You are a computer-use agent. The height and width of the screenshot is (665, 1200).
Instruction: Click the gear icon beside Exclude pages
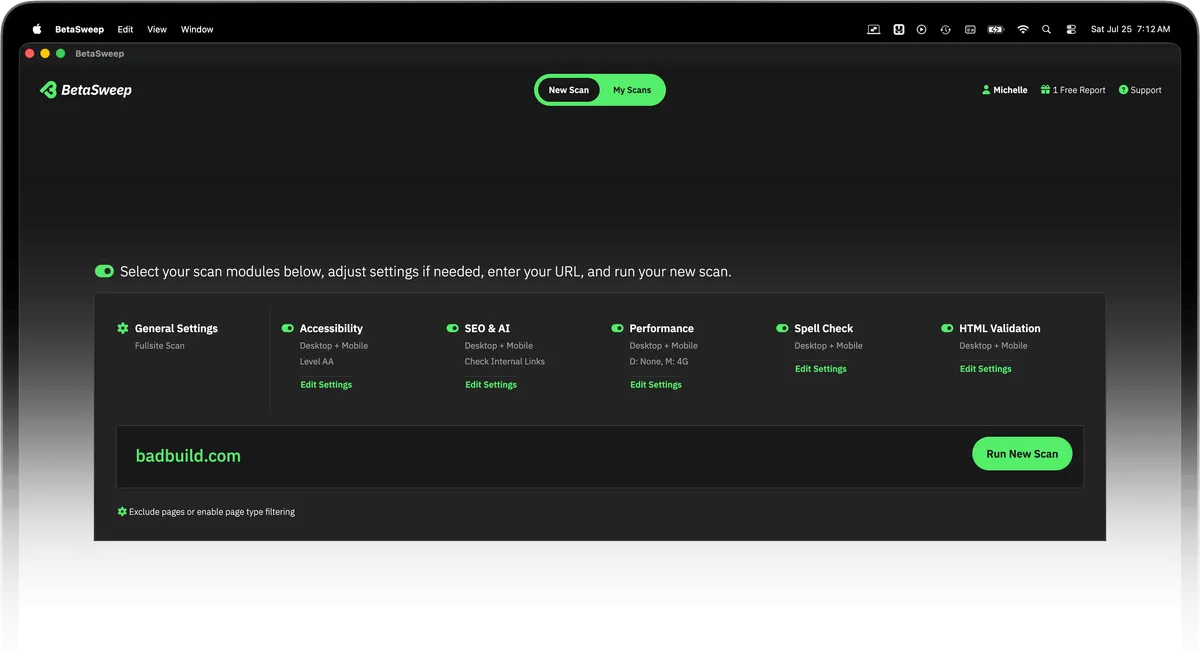coord(122,512)
